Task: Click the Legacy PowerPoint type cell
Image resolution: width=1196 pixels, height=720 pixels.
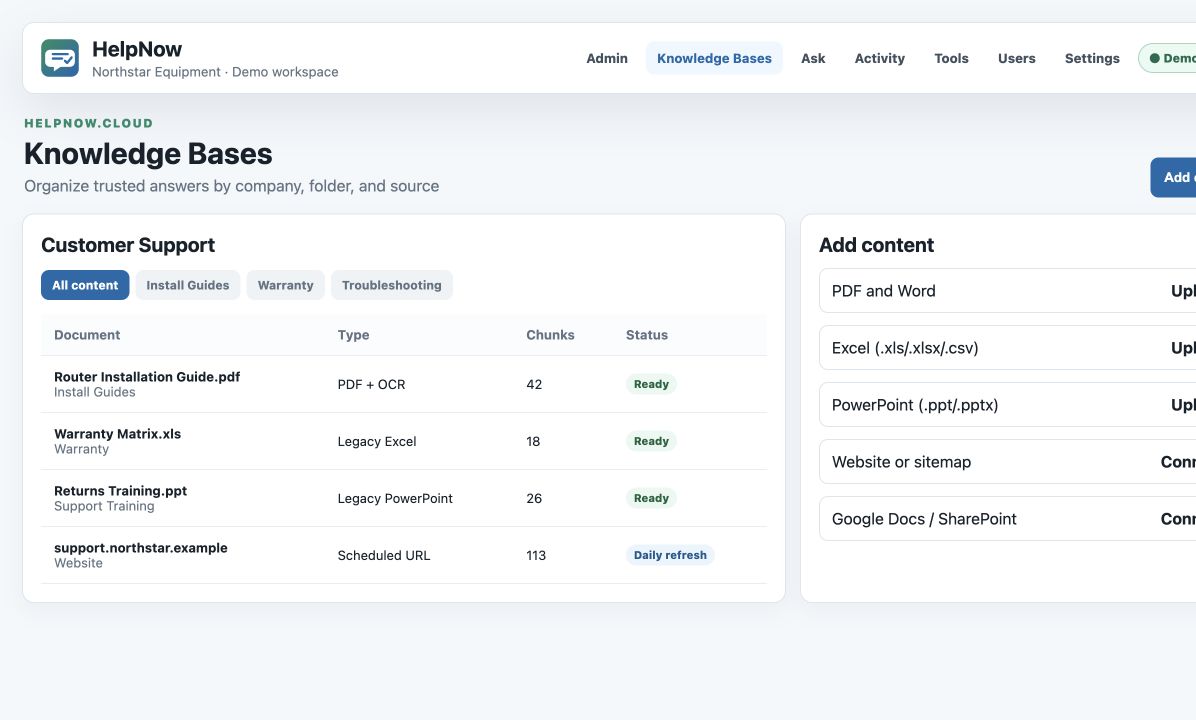Action: 395,498
